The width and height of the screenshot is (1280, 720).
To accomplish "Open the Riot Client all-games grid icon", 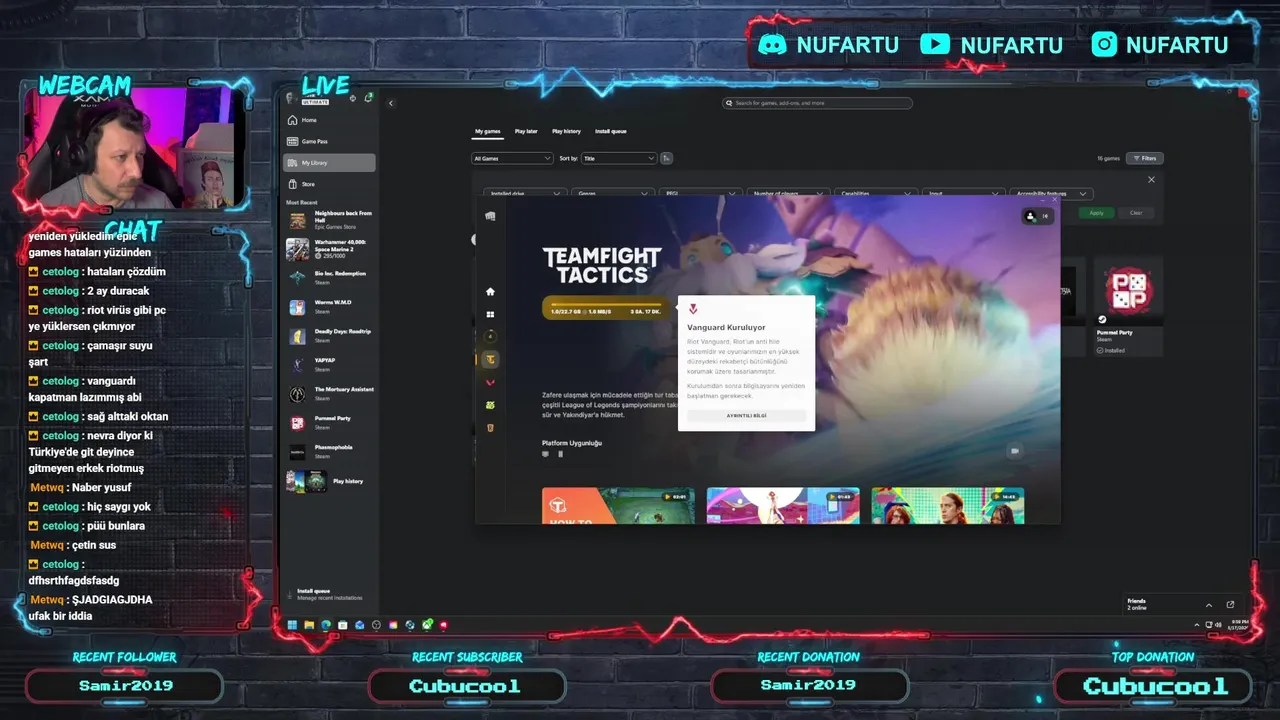I will 490,314.
